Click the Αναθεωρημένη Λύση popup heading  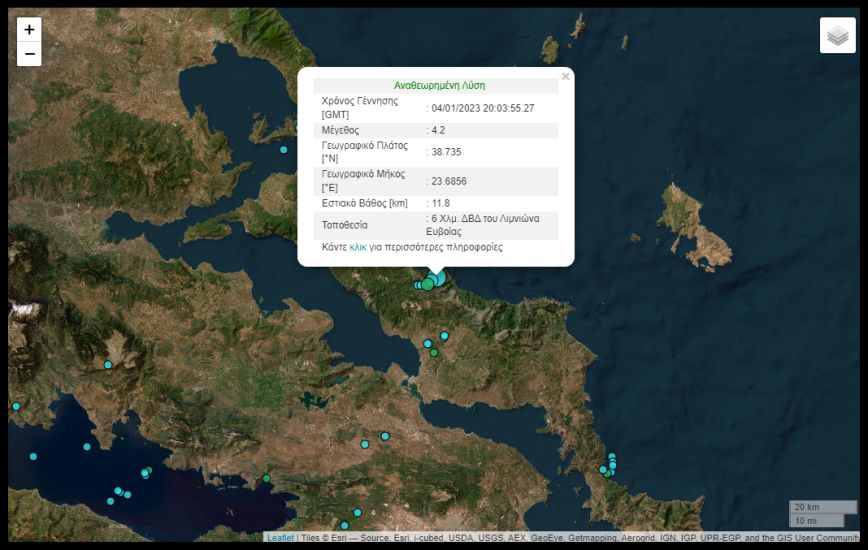(x=439, y=86)
